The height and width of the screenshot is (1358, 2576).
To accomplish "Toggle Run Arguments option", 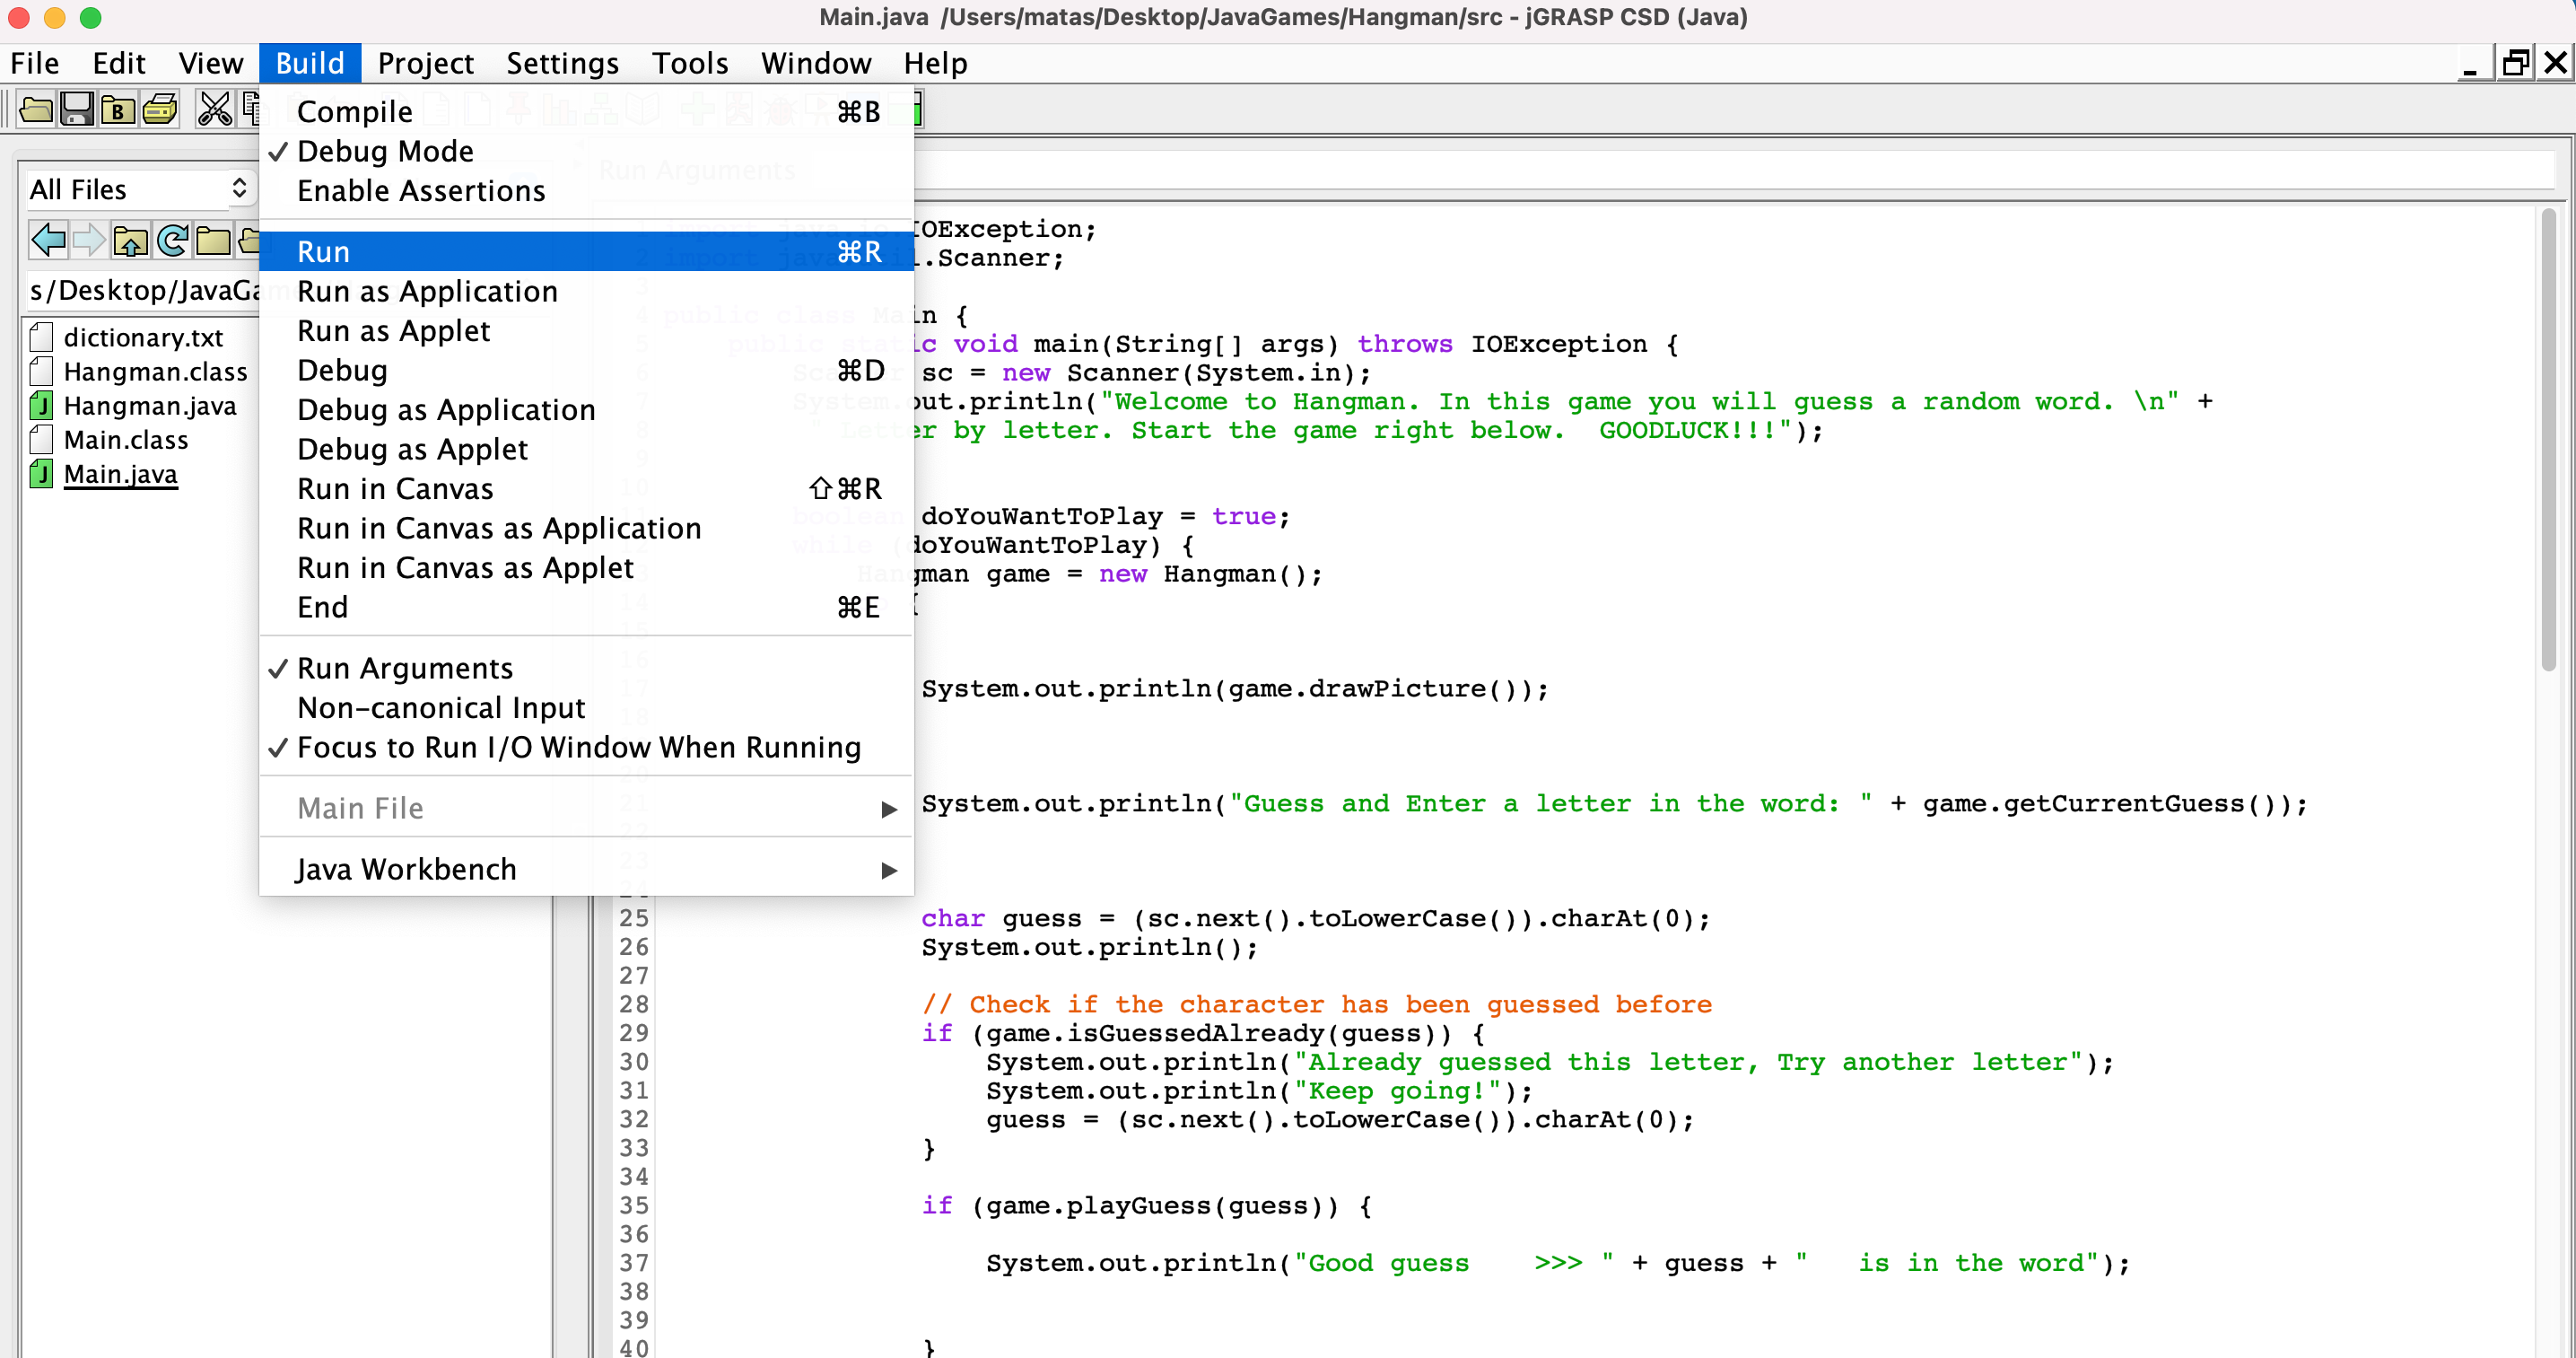I will [586, 668].
